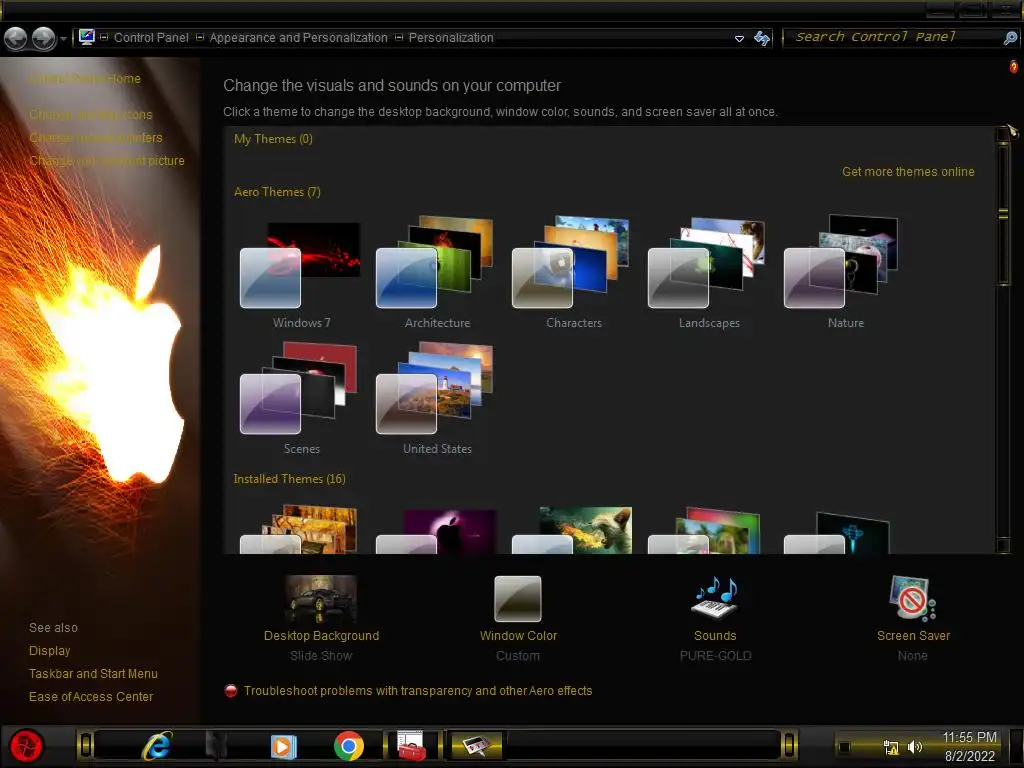The width and height of the screenshot is (1024, 768).
Task: Click the Forward navigation arrow
Action: (x=44, y=39)
